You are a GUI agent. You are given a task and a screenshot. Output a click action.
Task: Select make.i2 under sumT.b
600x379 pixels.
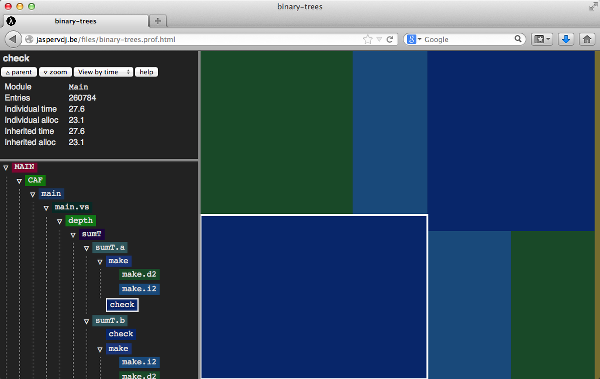coord(139,362)
